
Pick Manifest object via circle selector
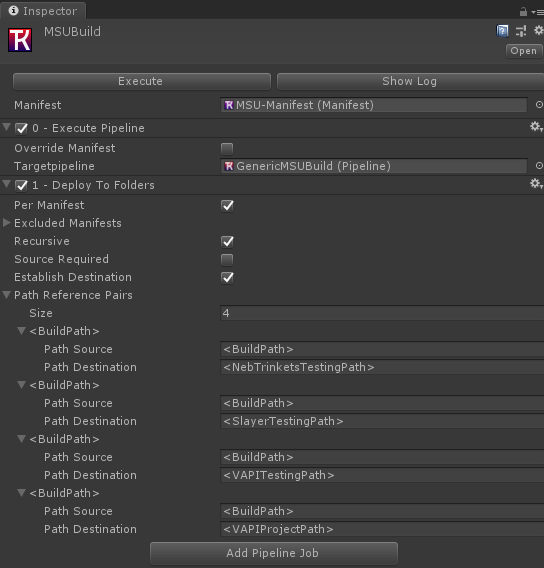[x=539, y=105]
